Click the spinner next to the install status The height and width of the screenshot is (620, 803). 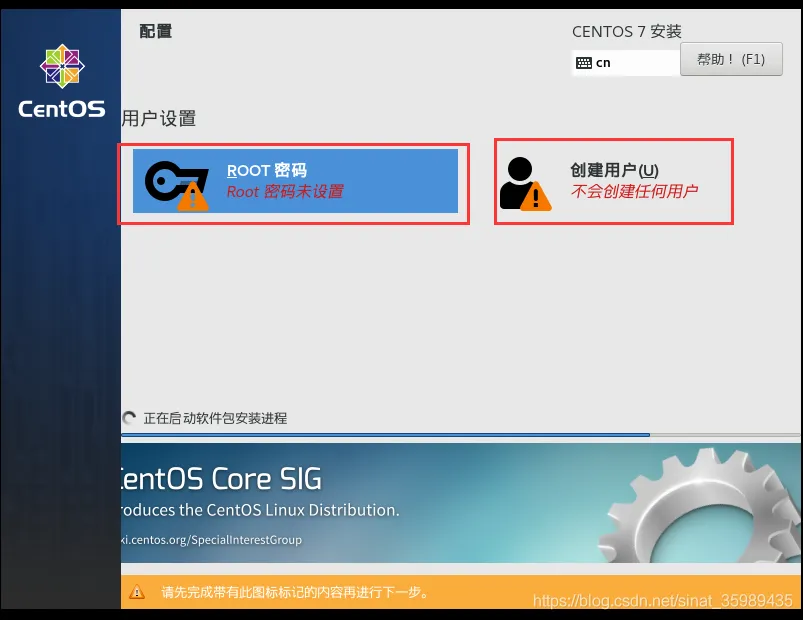(129, 418)
